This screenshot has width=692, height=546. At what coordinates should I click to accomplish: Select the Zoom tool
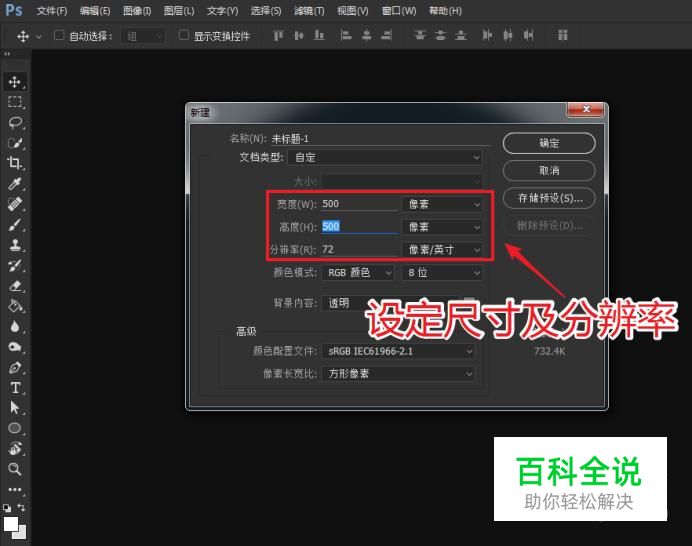[15, 469]
